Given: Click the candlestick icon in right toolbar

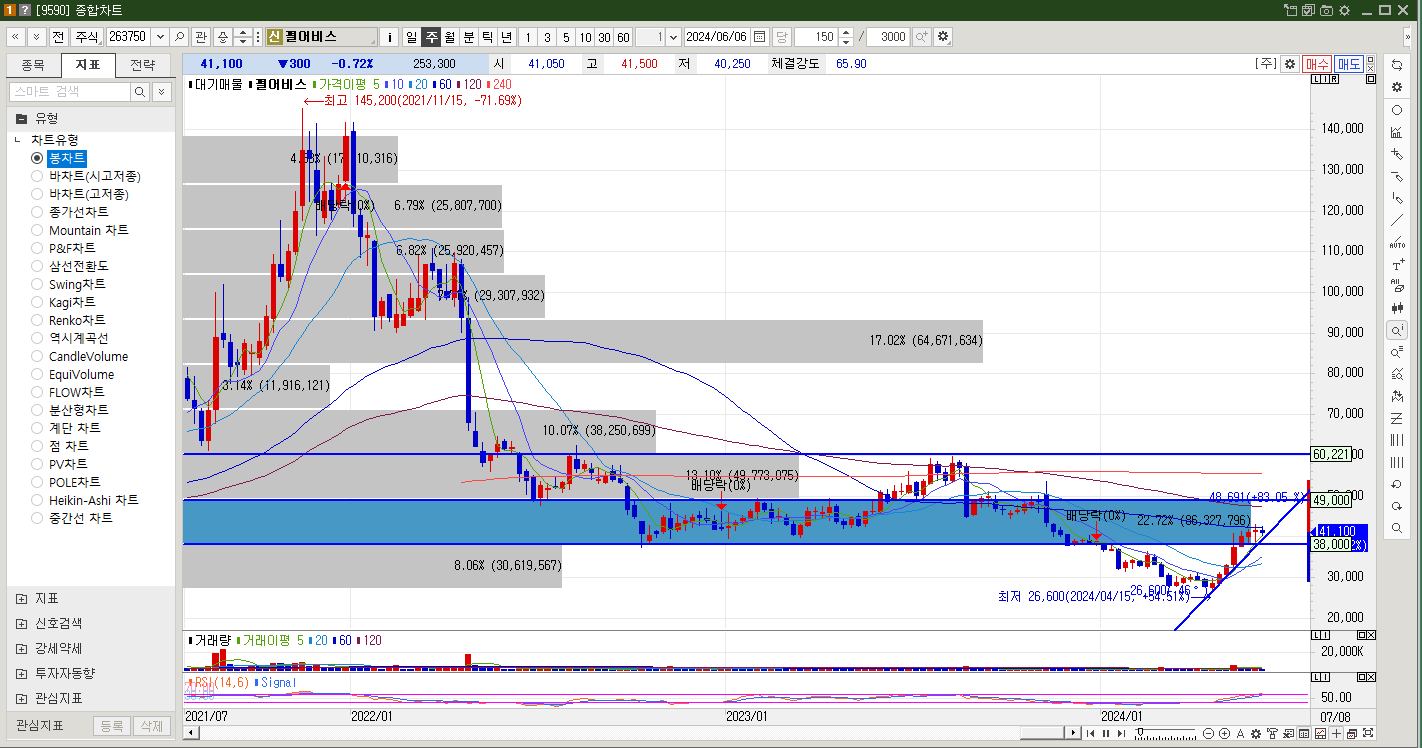Looking at the screenshot, I should [1397, 308].
